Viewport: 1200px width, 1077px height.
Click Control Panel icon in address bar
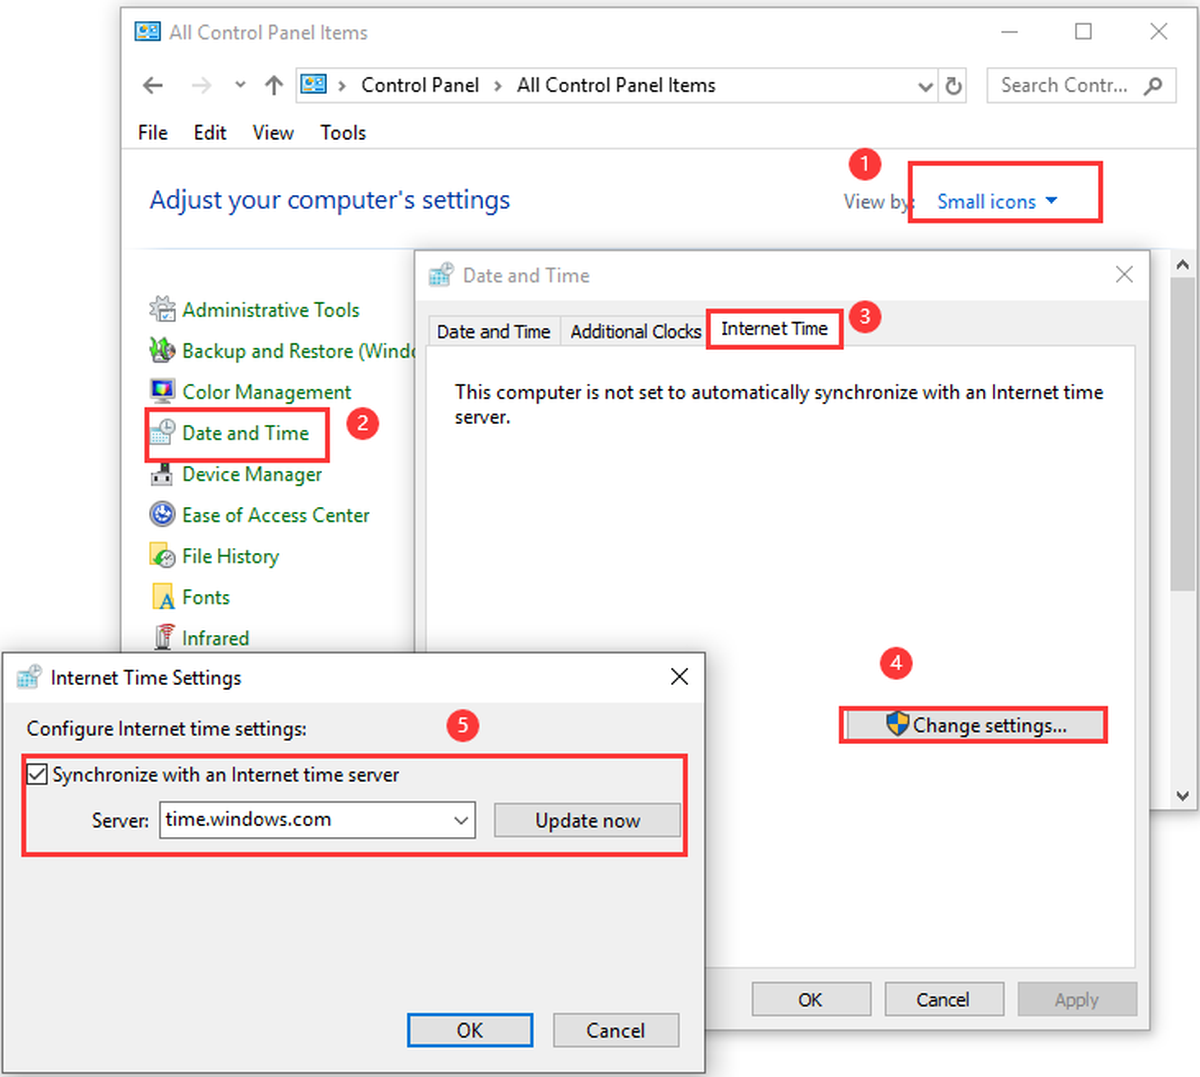314,85
